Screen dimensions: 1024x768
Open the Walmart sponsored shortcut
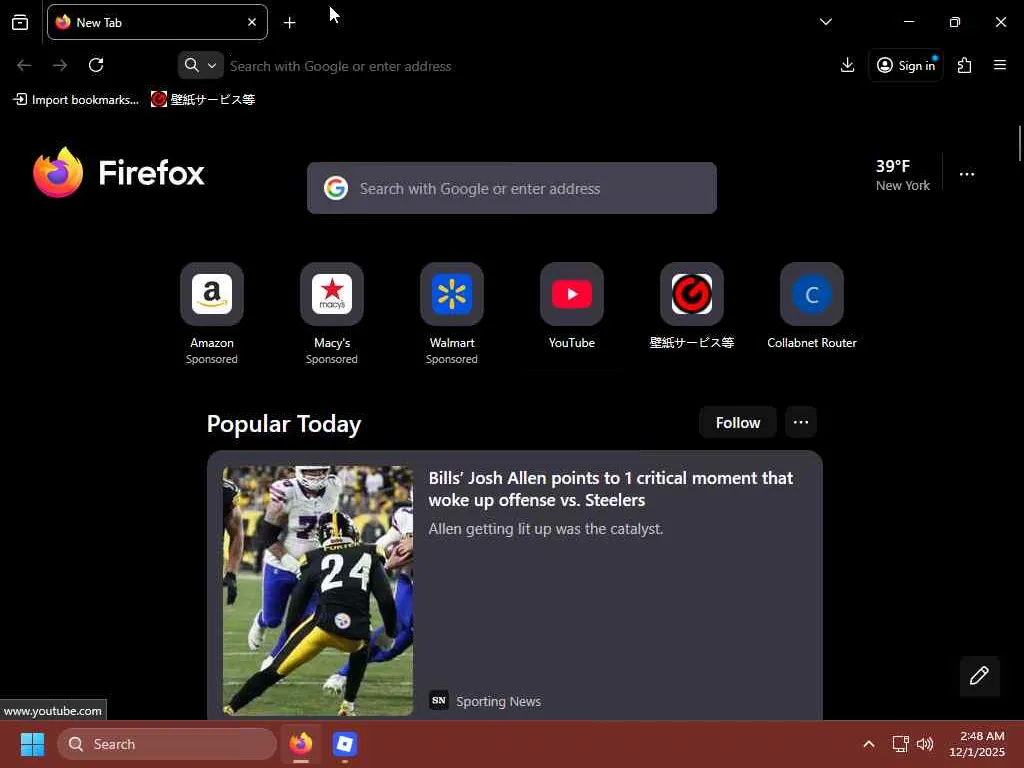tap(452, 313)
